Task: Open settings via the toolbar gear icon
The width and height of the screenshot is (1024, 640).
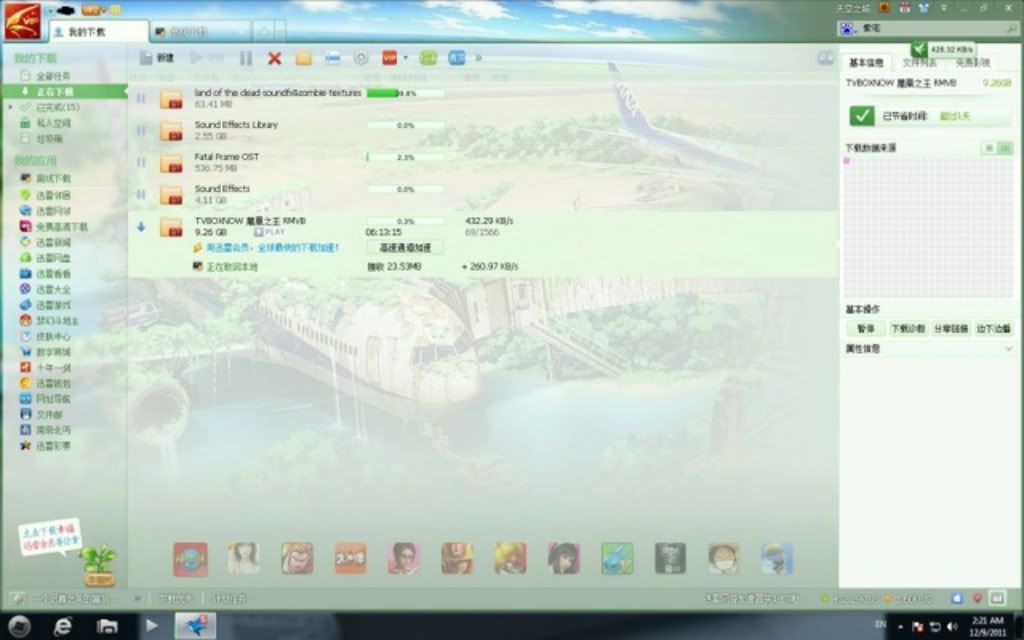Action: [361, 59]
